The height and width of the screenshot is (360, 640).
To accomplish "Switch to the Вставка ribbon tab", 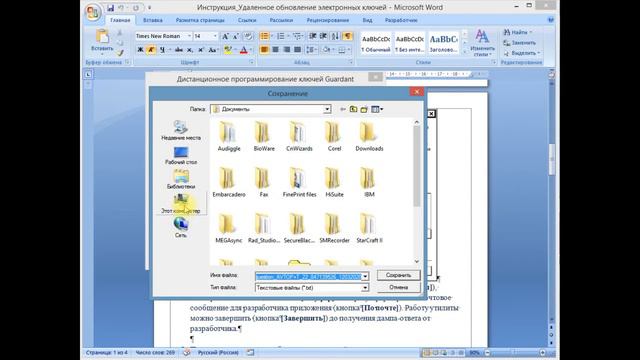I will (153, 20).
